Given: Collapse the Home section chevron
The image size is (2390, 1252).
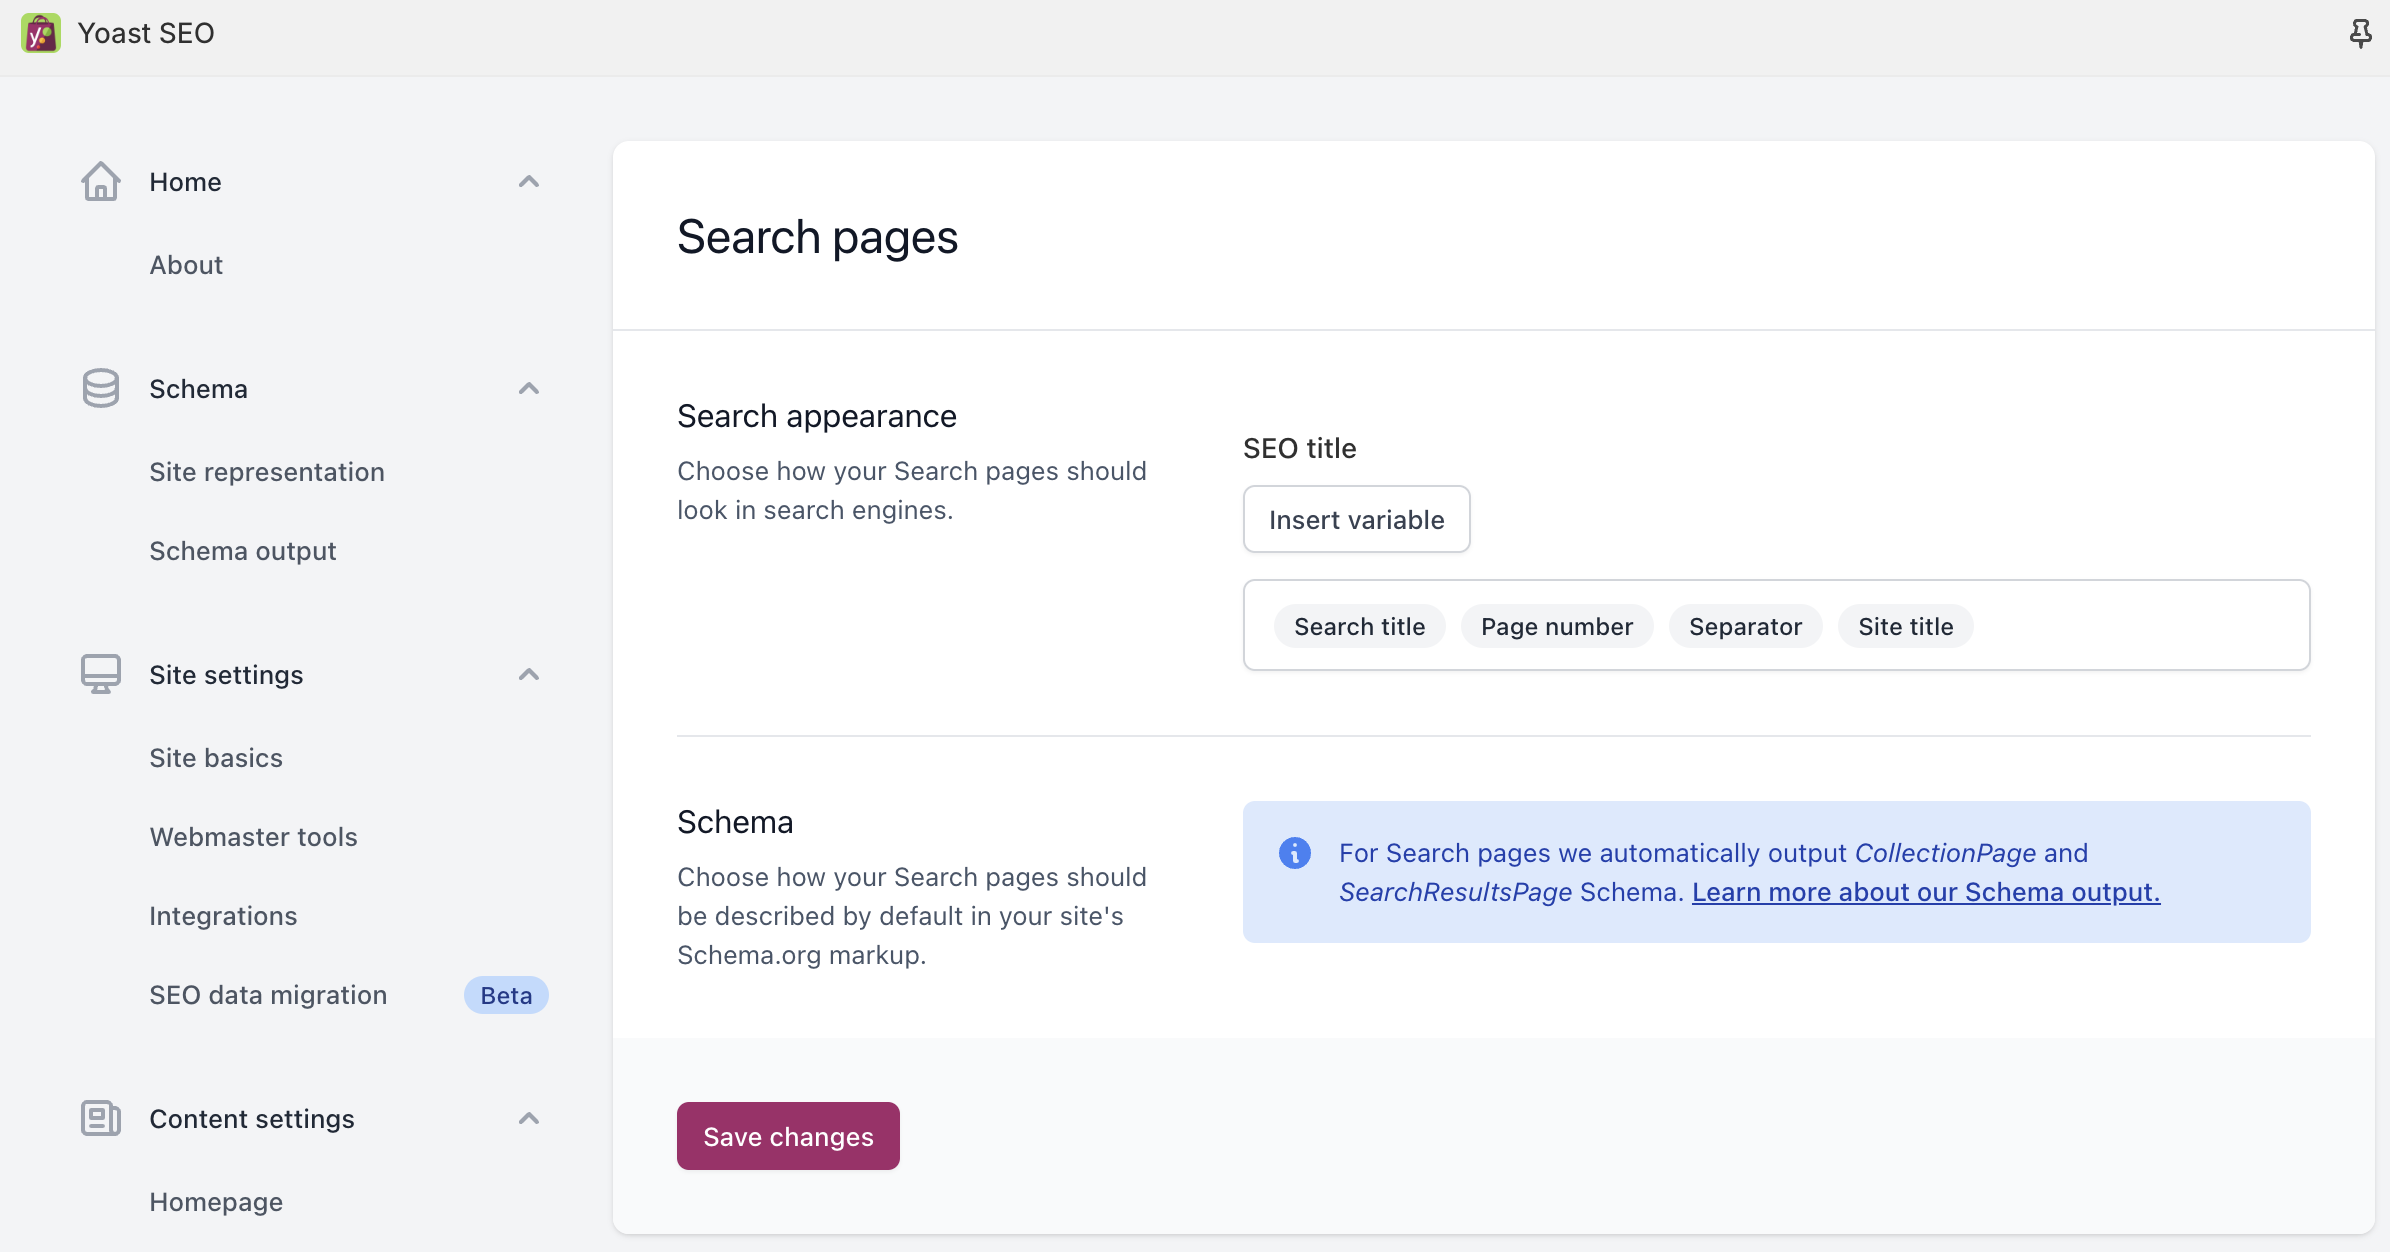Looking at the screenshot, I should pos(529,182).
